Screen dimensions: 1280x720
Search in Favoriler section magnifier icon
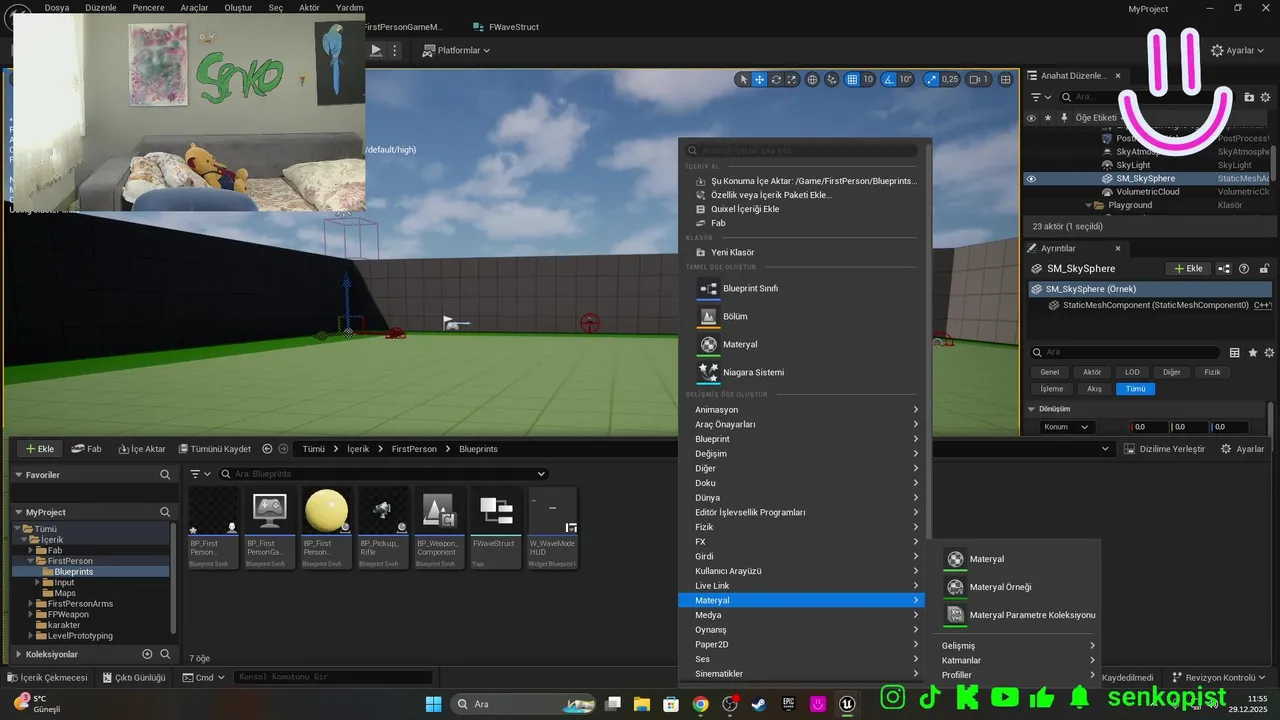[x=165, y=475]
